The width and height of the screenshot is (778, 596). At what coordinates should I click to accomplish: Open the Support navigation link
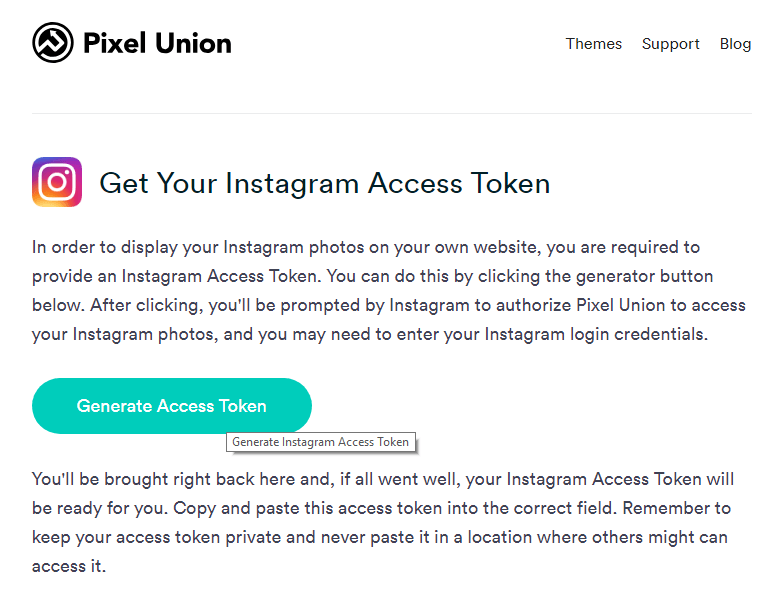(670, 44)
